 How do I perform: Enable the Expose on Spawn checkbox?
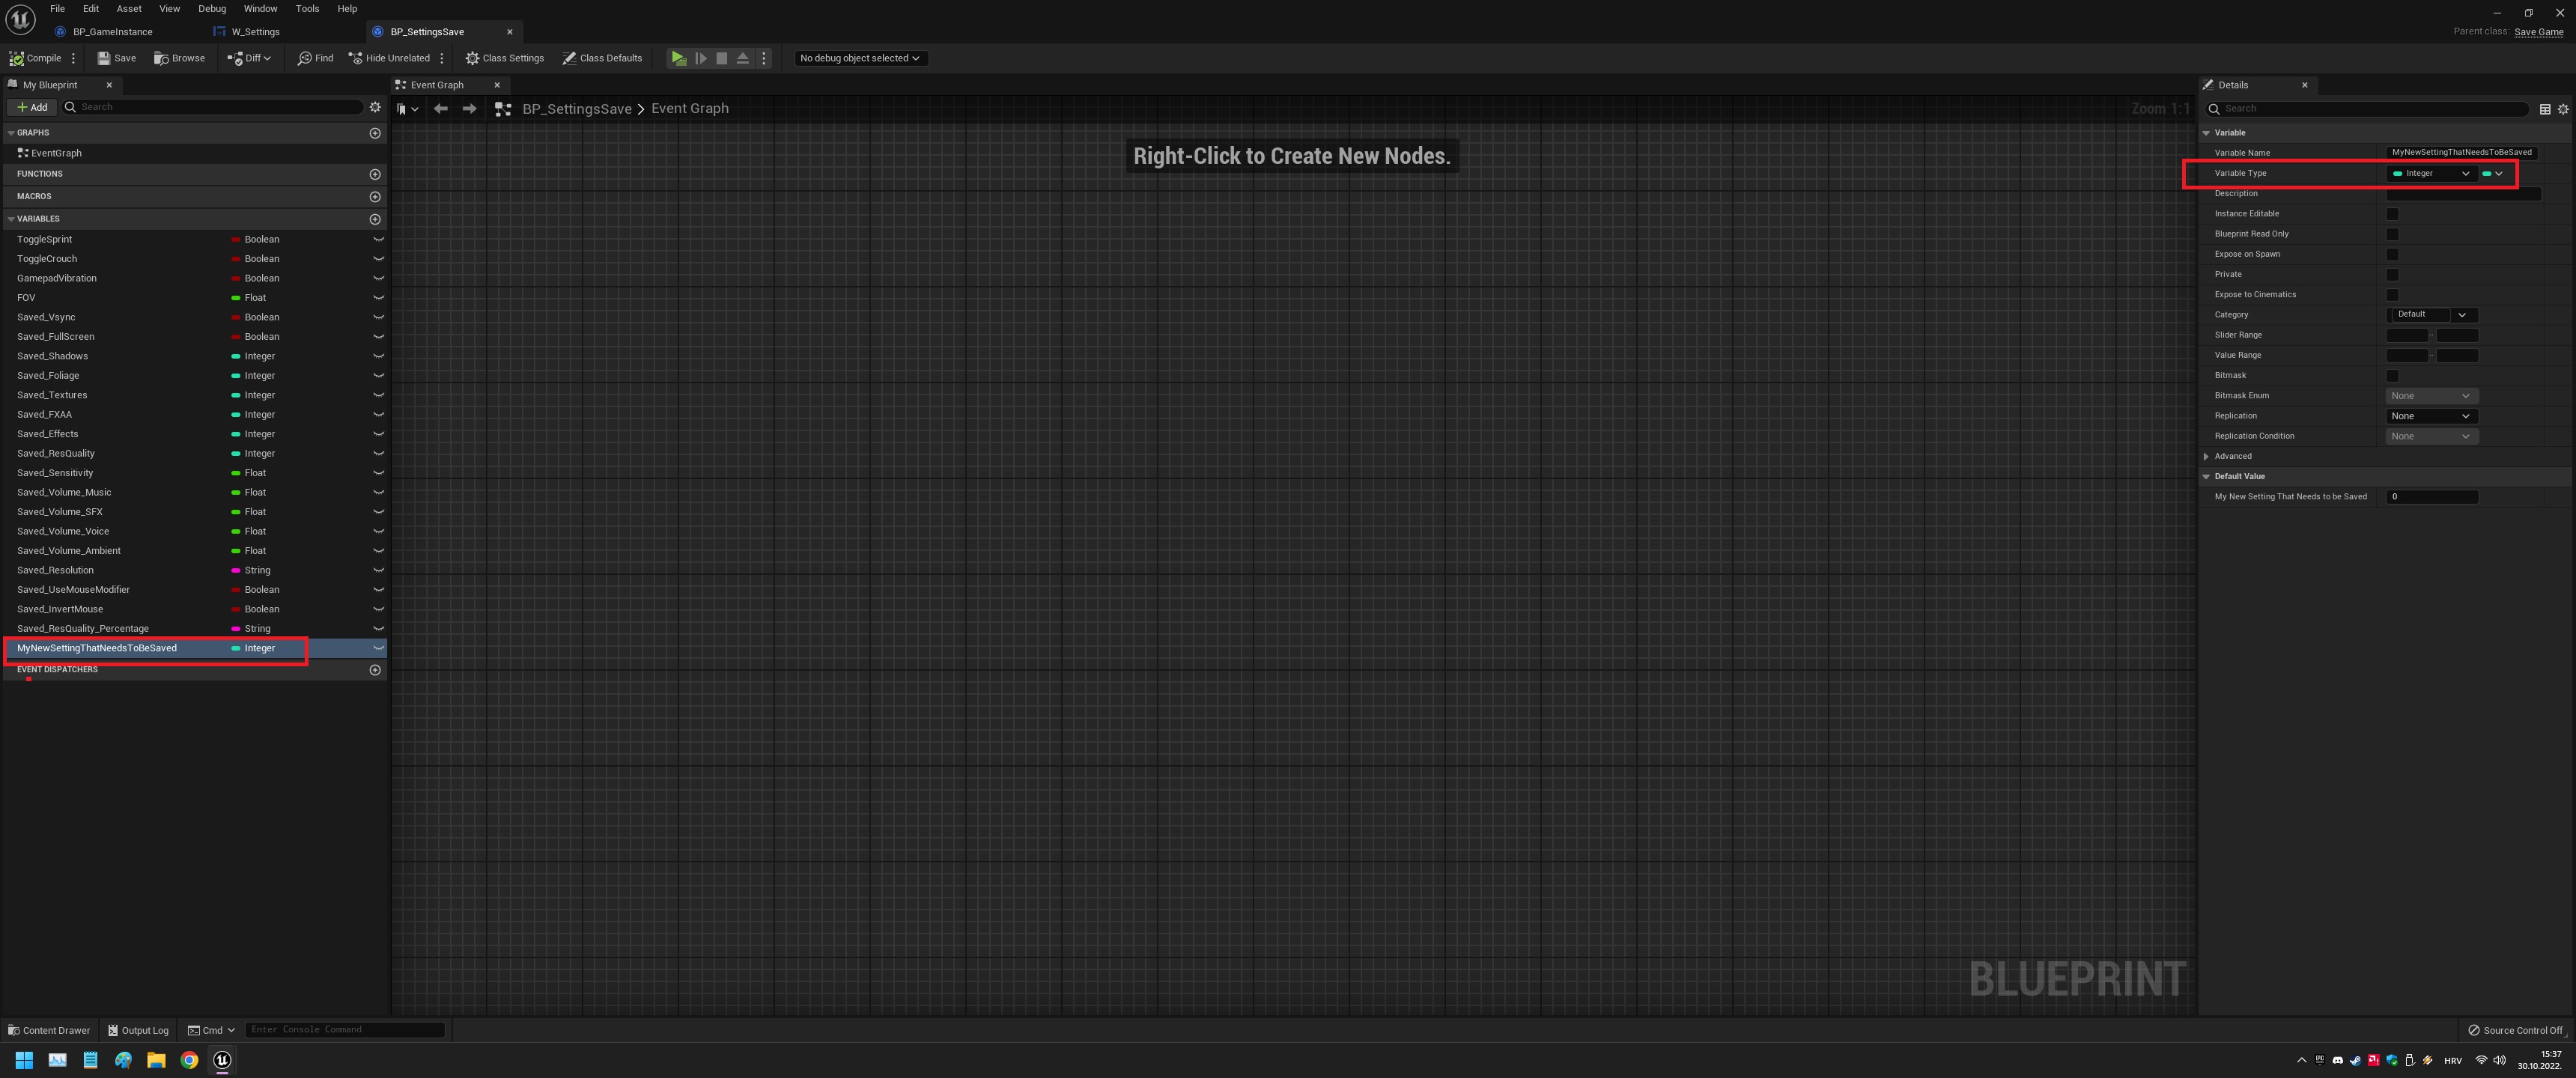(2392, 254)
